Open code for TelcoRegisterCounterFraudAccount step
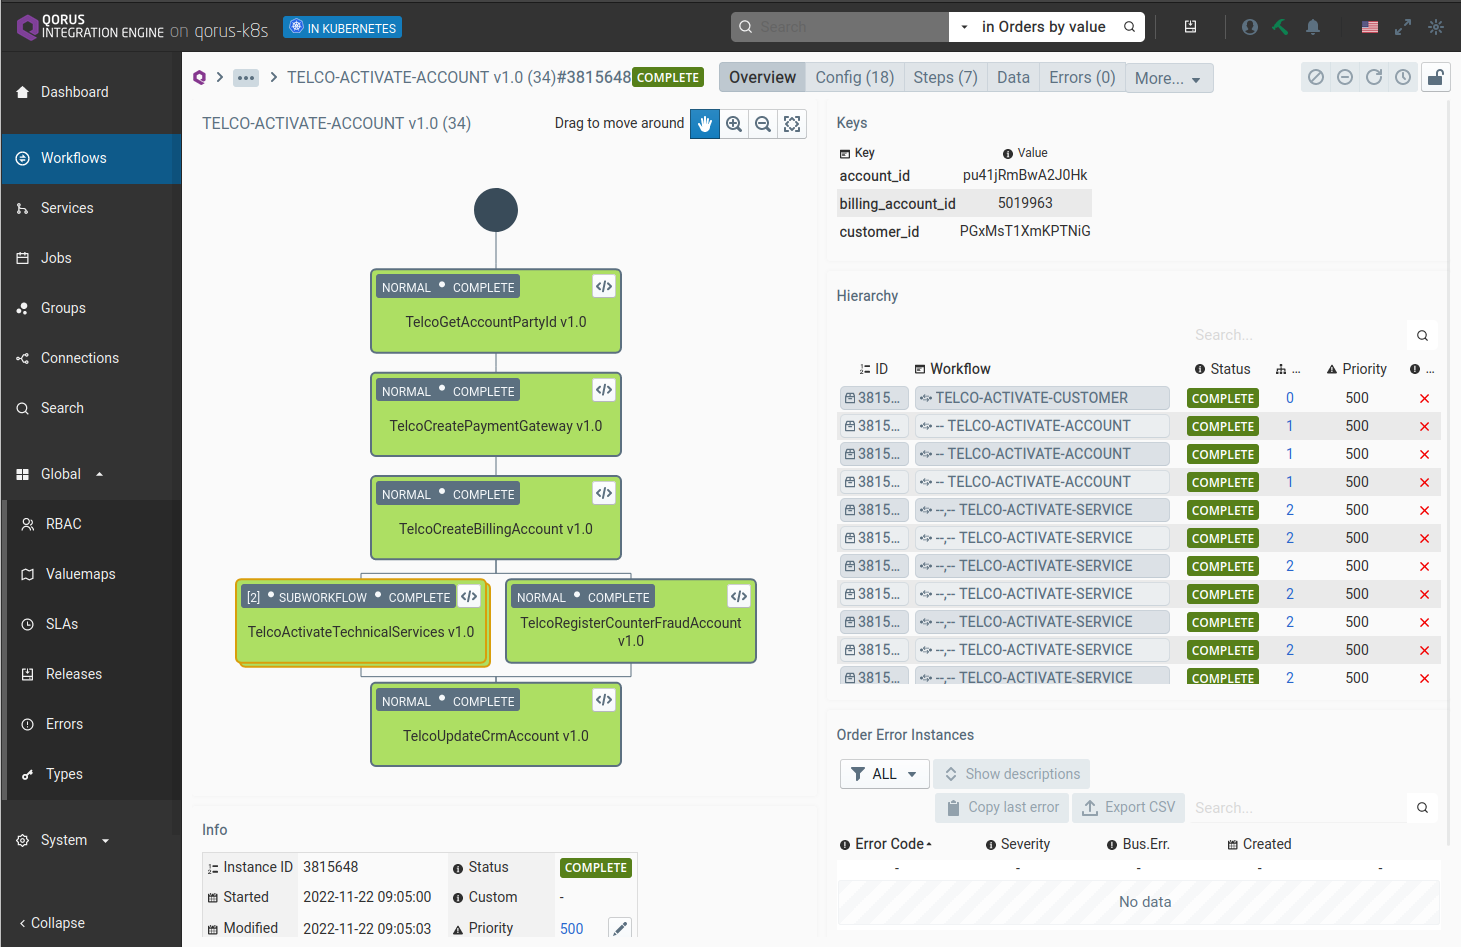The image size is (1461, 947). pos(739,596)
